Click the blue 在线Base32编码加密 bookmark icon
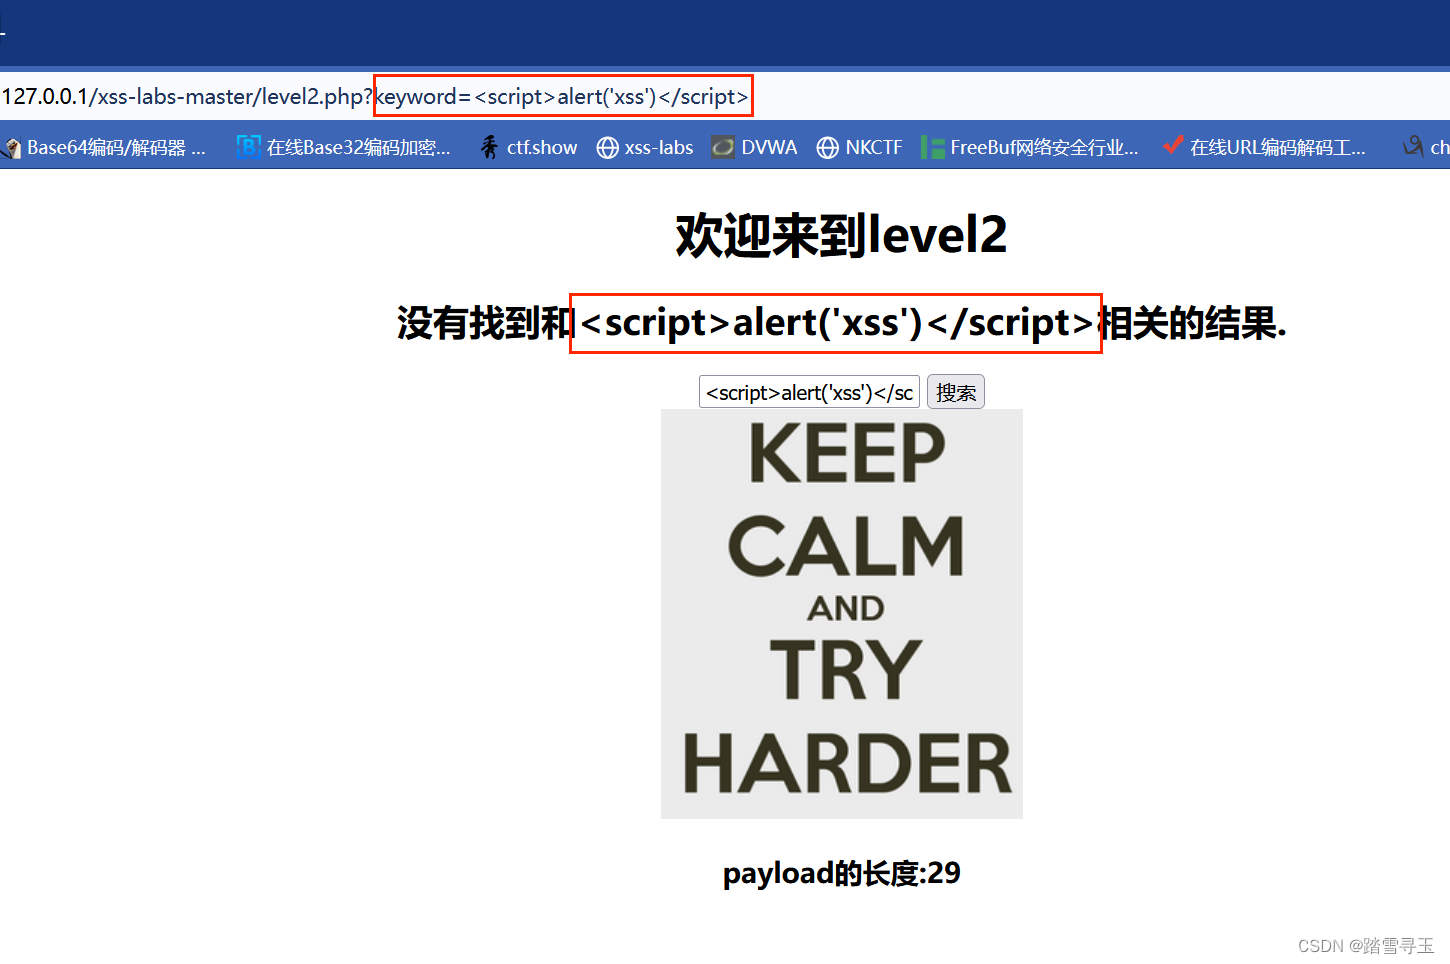Viewport: 1450px width, 964px height. pyautogui.click(x=247, y=146)
